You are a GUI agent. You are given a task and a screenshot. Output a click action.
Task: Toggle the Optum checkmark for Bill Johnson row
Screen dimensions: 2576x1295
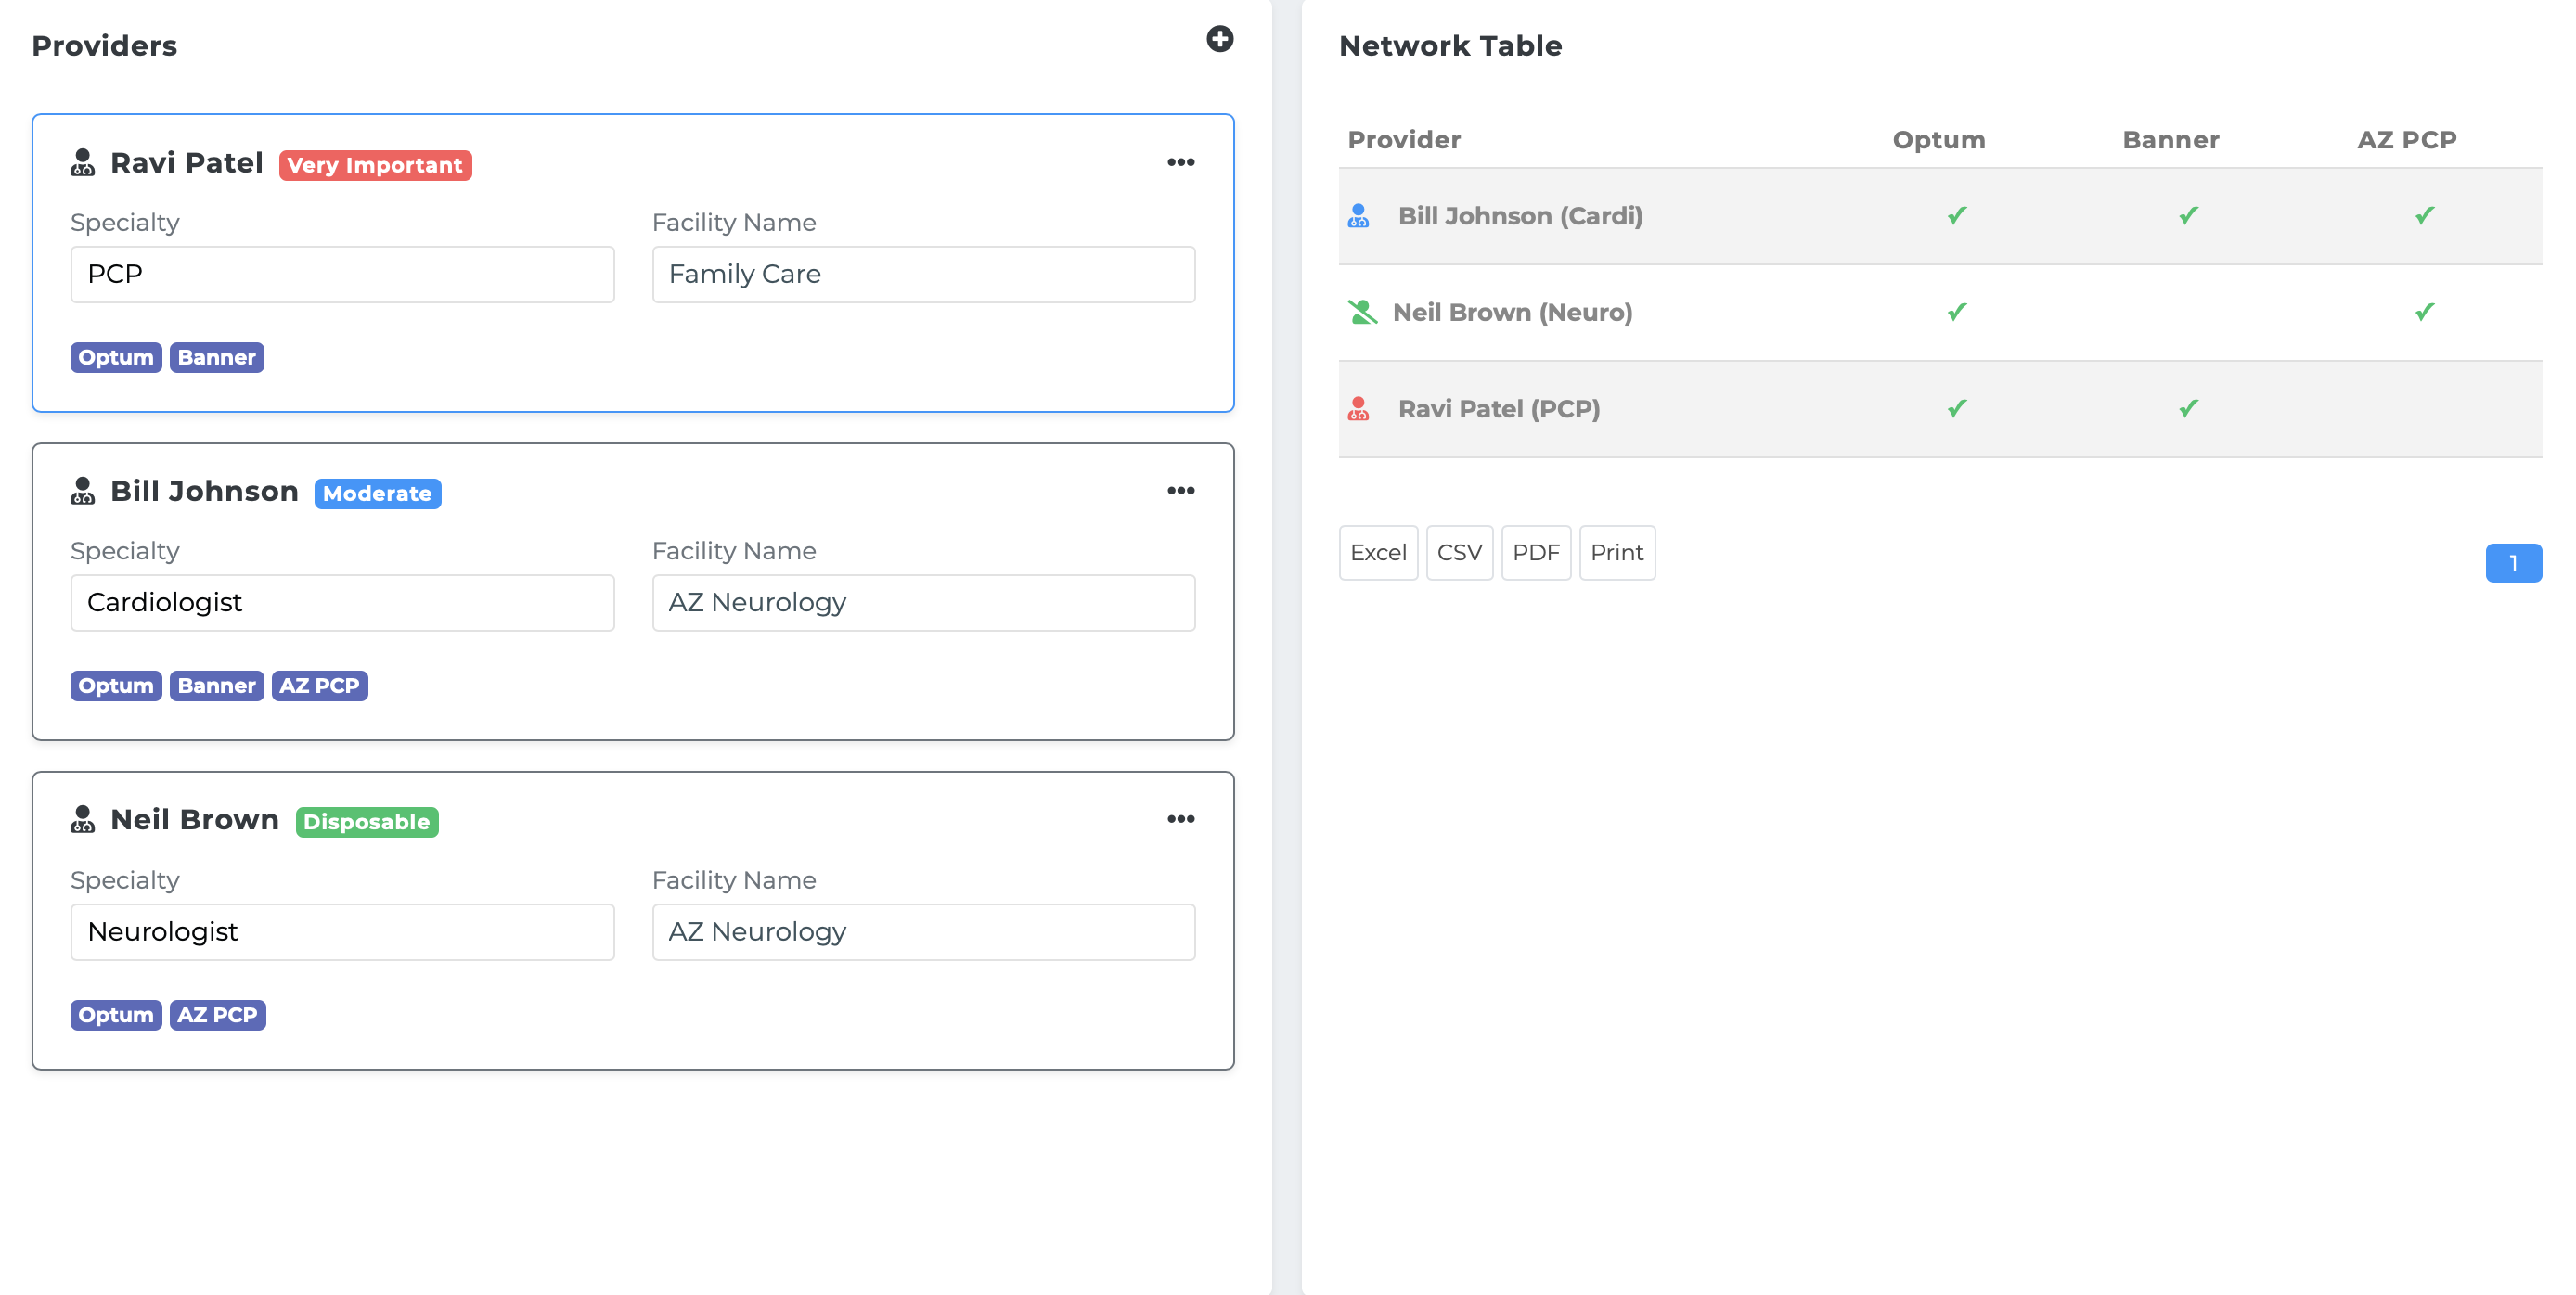(1956, 215)
